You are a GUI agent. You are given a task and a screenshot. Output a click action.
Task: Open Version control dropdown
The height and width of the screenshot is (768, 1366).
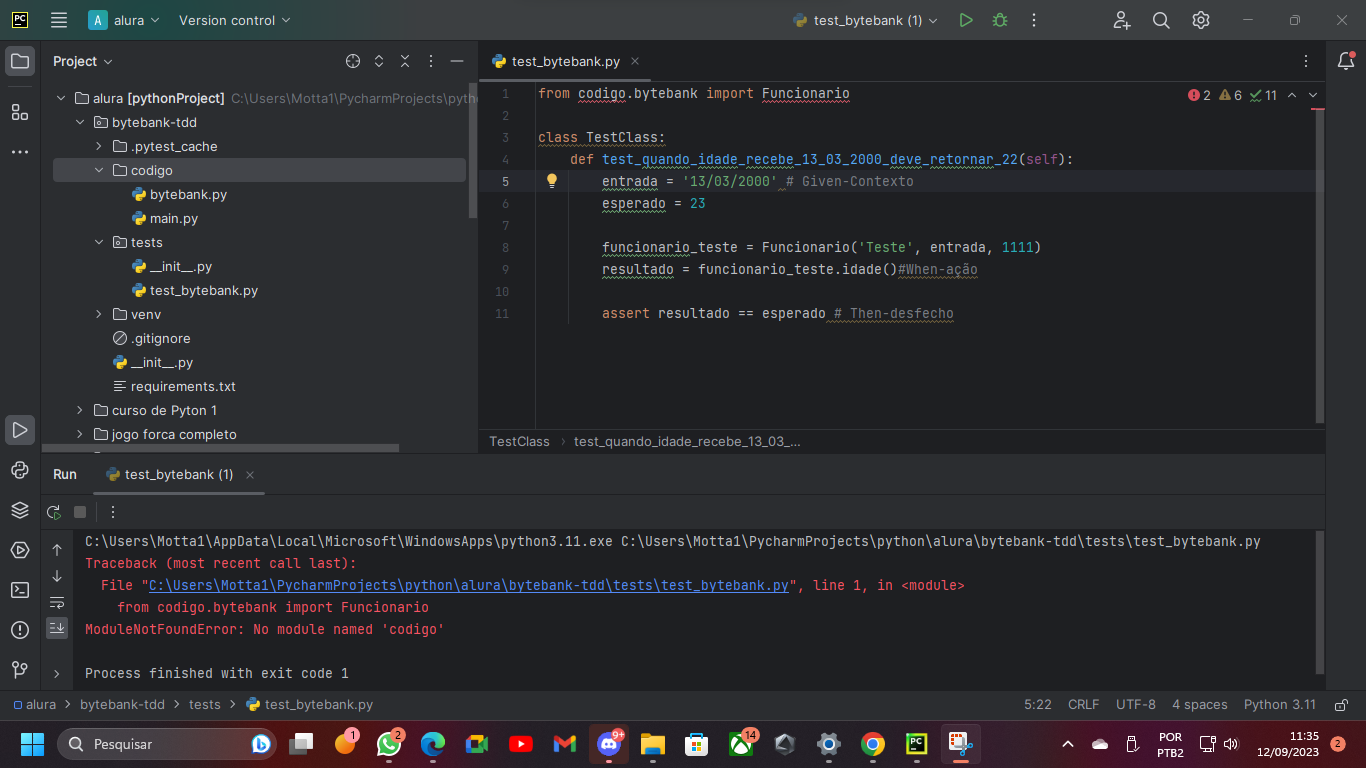coord(235,20)
